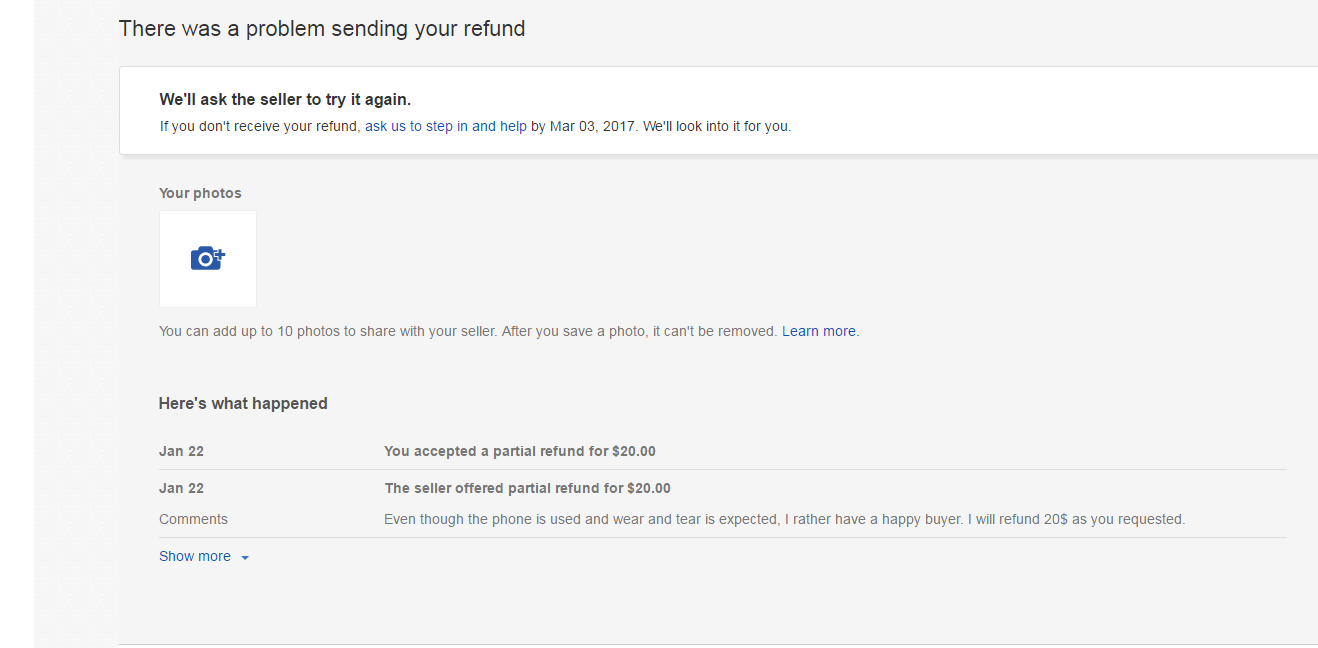Click the "it can't be removed" sentence

(x=714, y=331)
